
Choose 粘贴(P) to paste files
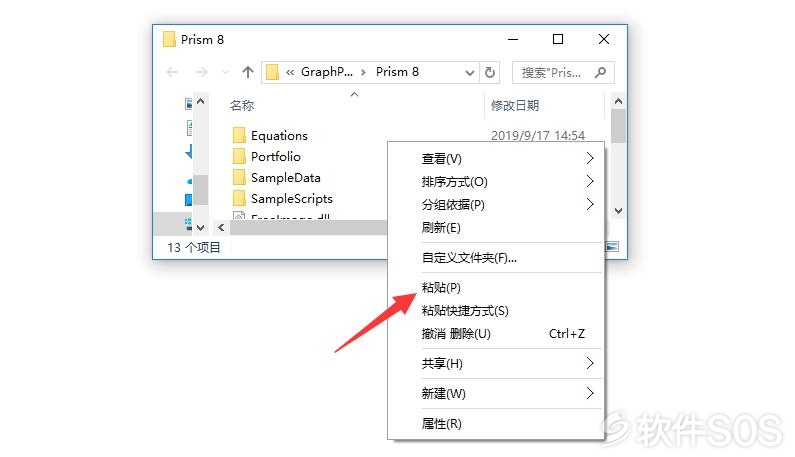tap(496, 288)
